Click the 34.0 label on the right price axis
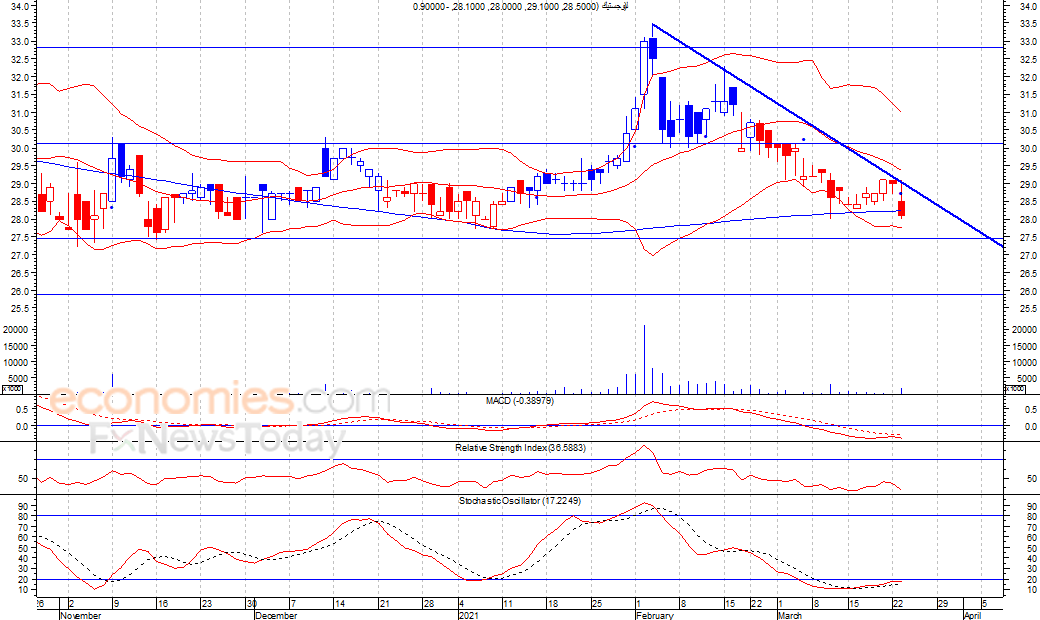The height and width of the screenshot is (620, 1040). (1021, 7)
